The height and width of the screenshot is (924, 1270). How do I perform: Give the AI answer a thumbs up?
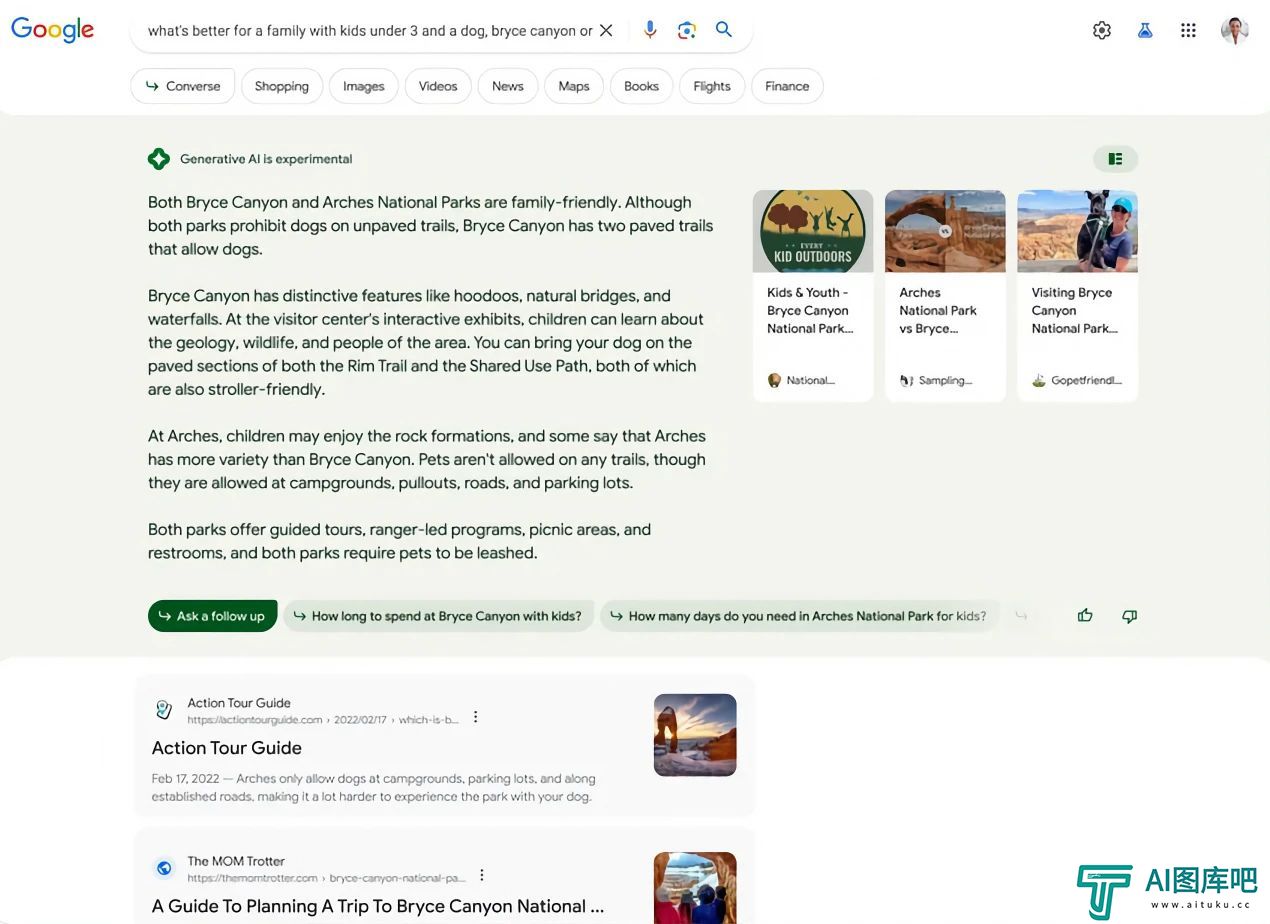pos(1085,616)
